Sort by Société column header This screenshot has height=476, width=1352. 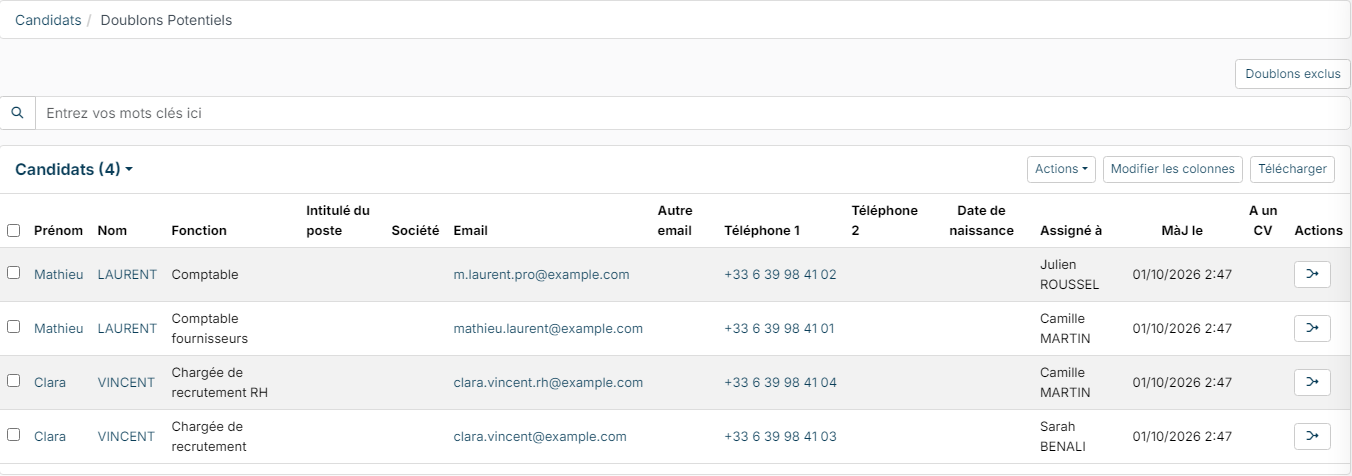pos(415,230)
